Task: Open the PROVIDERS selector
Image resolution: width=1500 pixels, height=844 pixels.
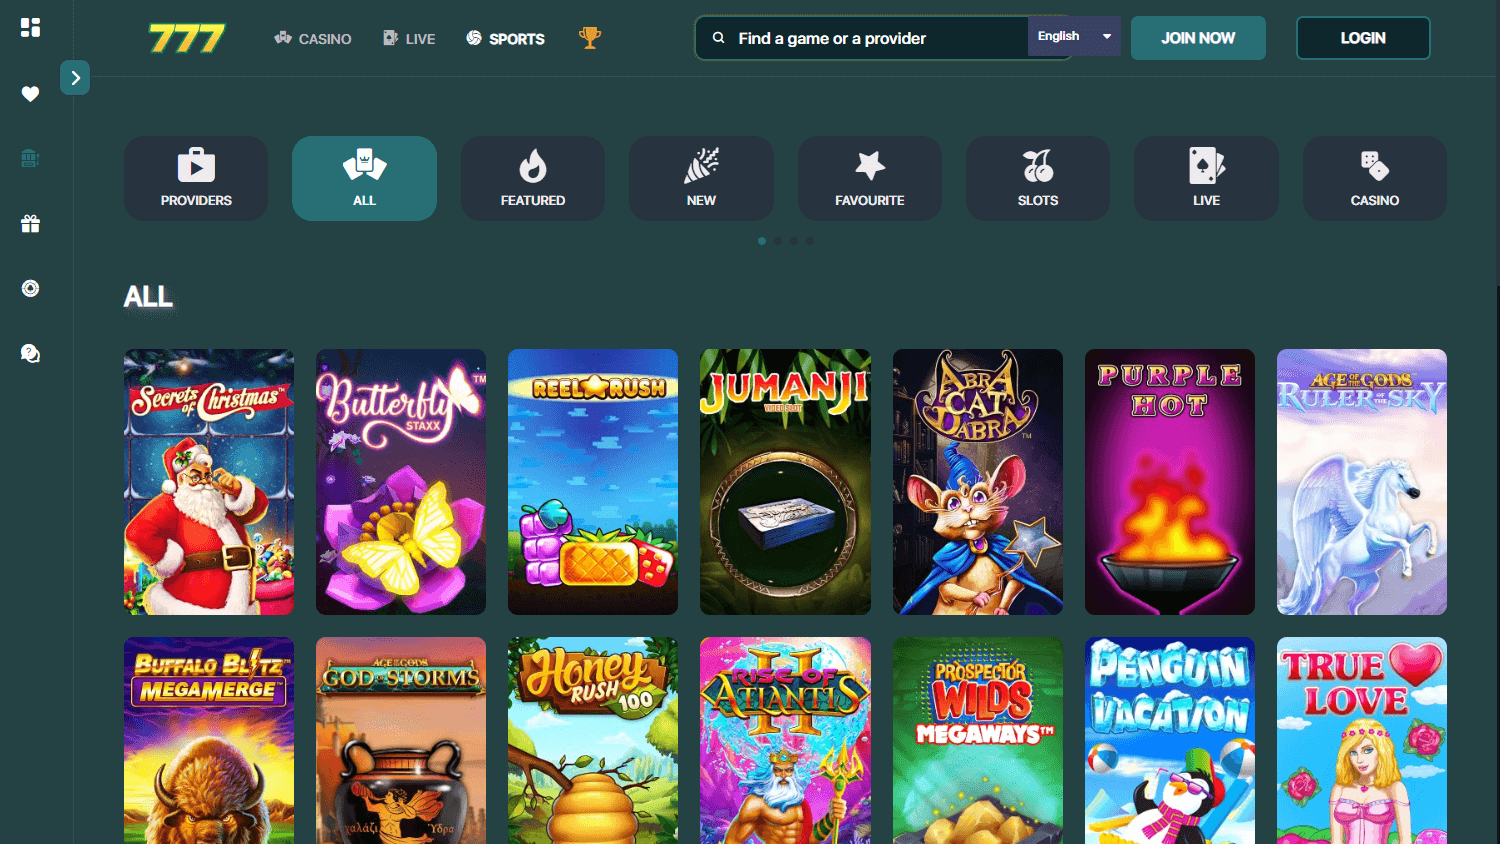Action: [196, 178]
